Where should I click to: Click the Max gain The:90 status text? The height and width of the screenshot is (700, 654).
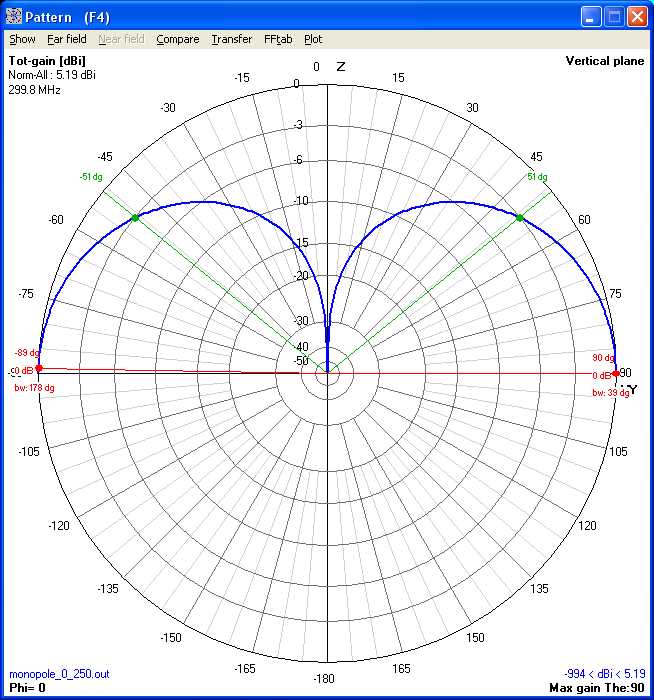point(597,688)
